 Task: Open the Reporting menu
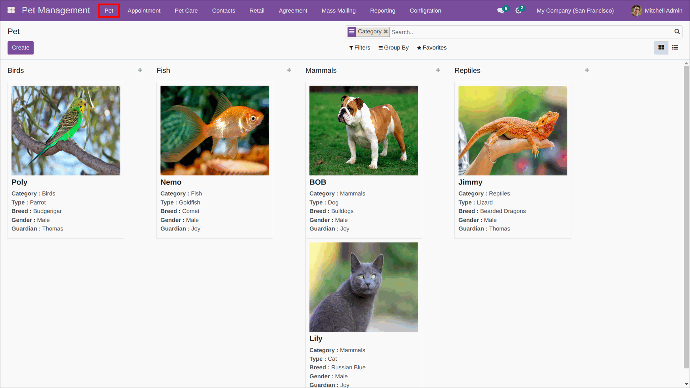click(x=382, y=11)
